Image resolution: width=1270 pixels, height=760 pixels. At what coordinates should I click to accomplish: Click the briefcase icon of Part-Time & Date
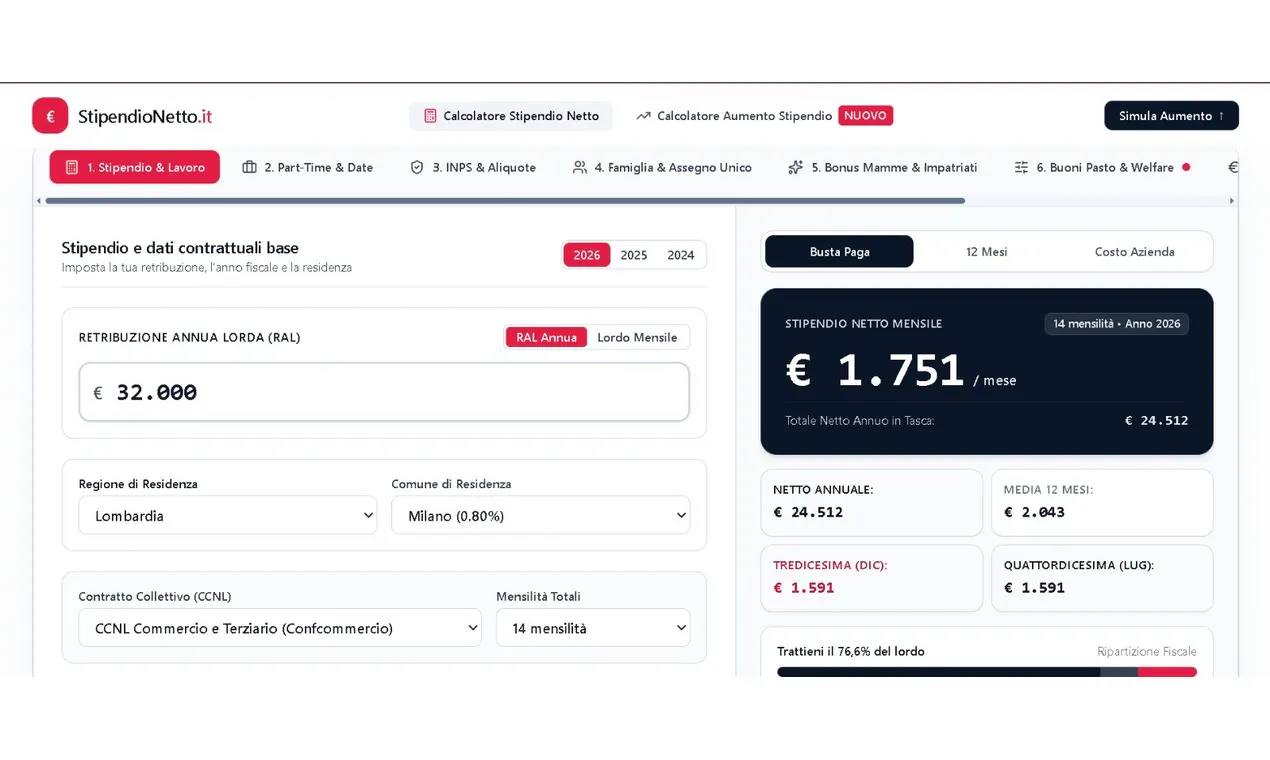(249, 167)
